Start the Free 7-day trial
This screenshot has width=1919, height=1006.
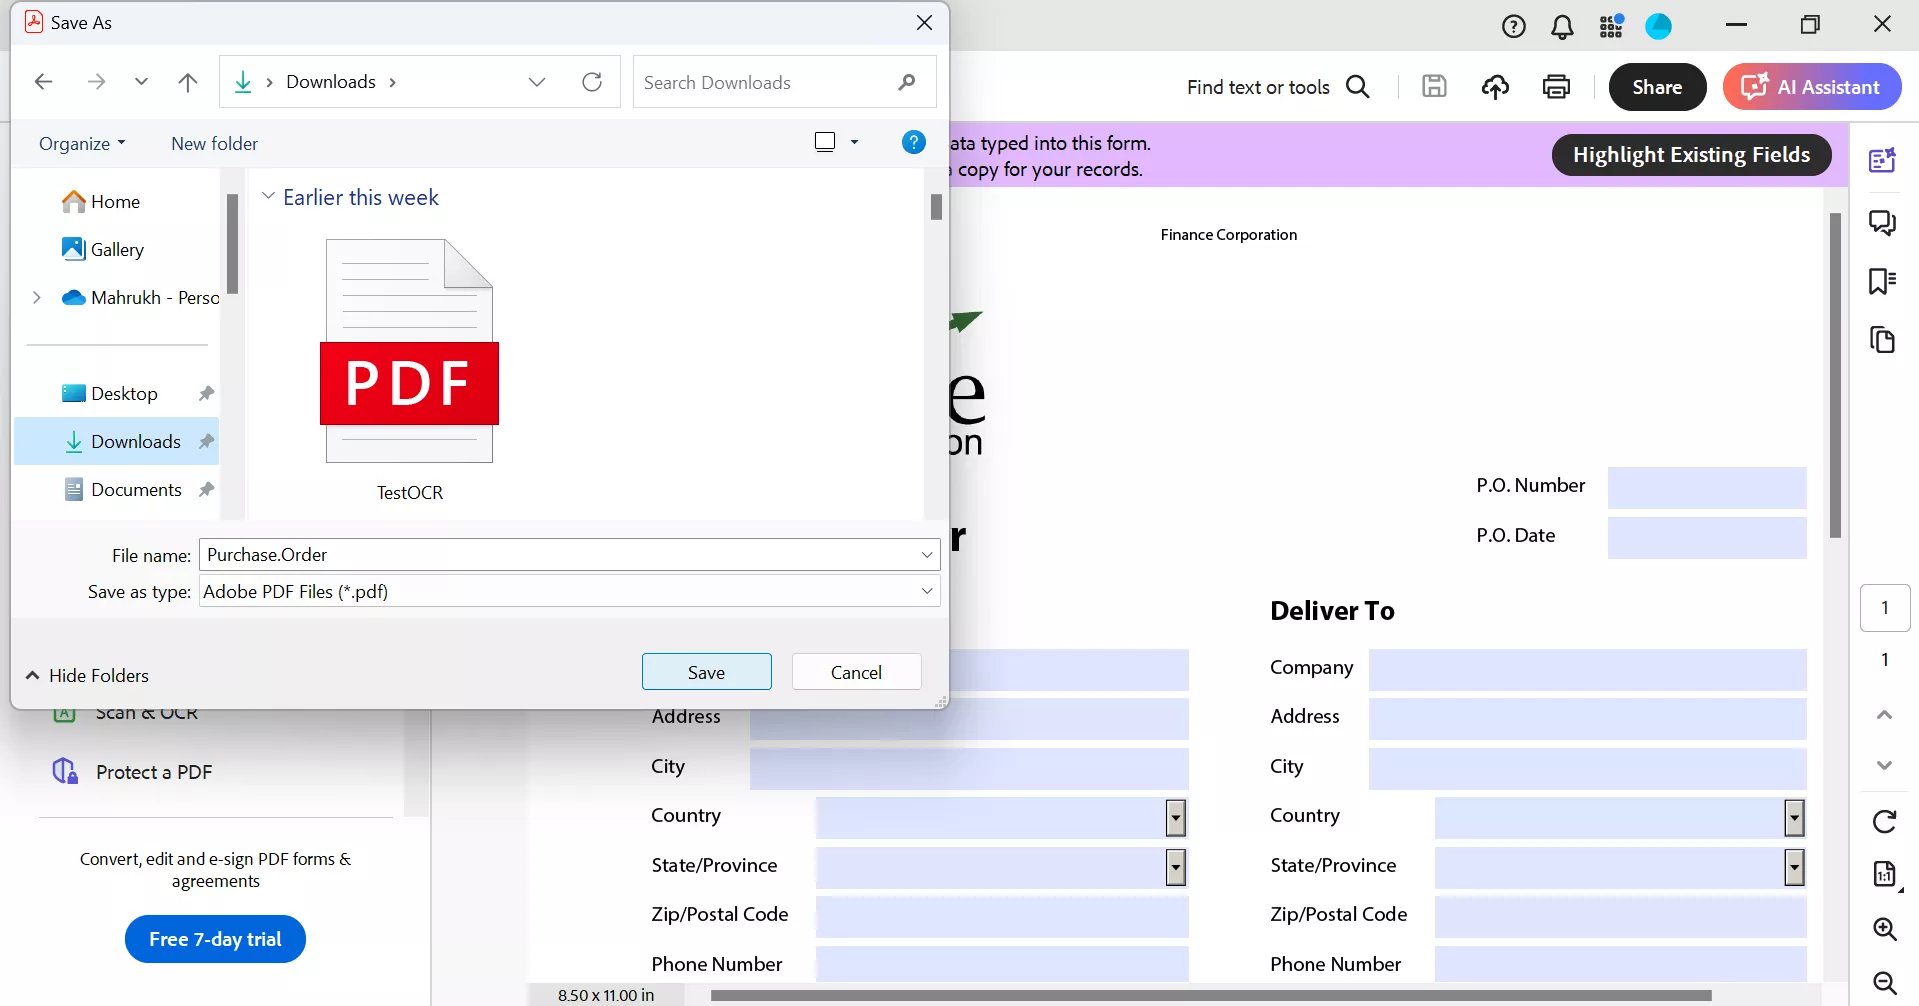[214, 939]
